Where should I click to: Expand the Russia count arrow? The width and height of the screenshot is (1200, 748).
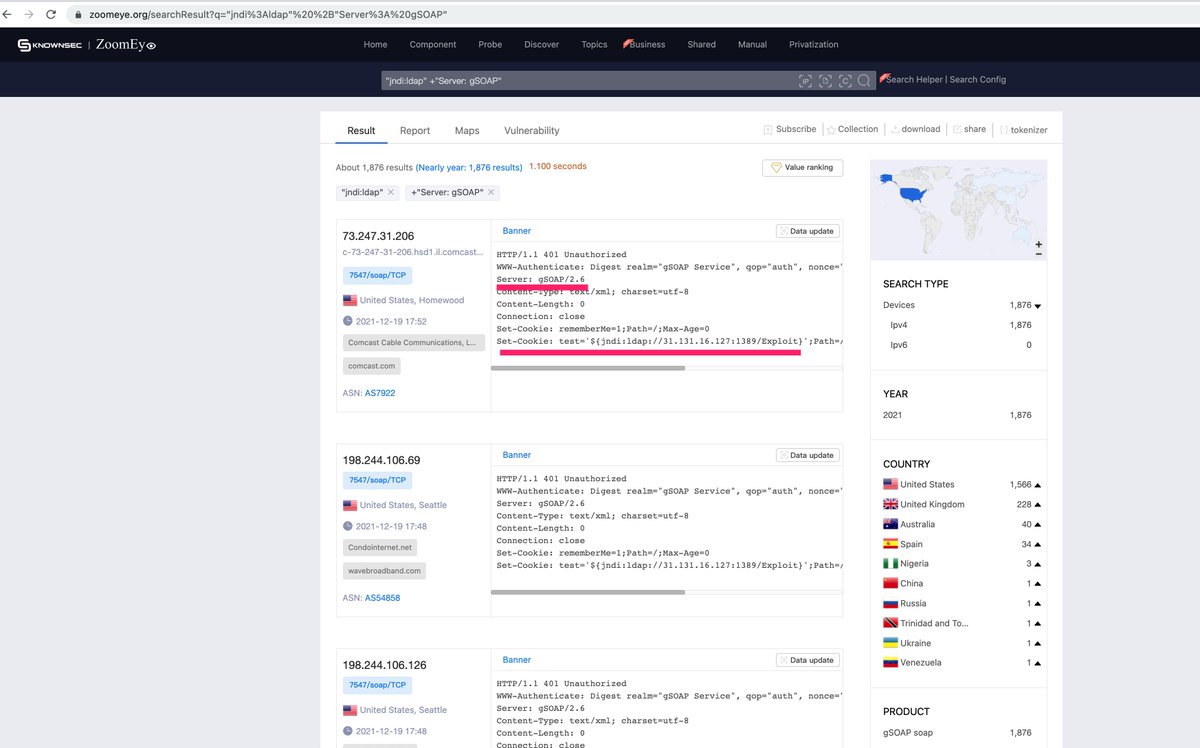tap(1038, 603)
